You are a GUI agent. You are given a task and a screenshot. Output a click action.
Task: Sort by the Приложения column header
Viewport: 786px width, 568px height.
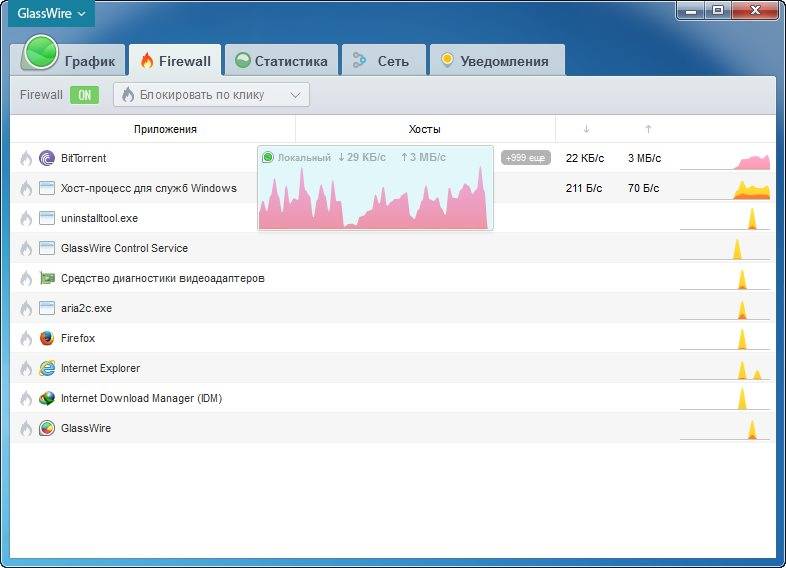(165, 129)
